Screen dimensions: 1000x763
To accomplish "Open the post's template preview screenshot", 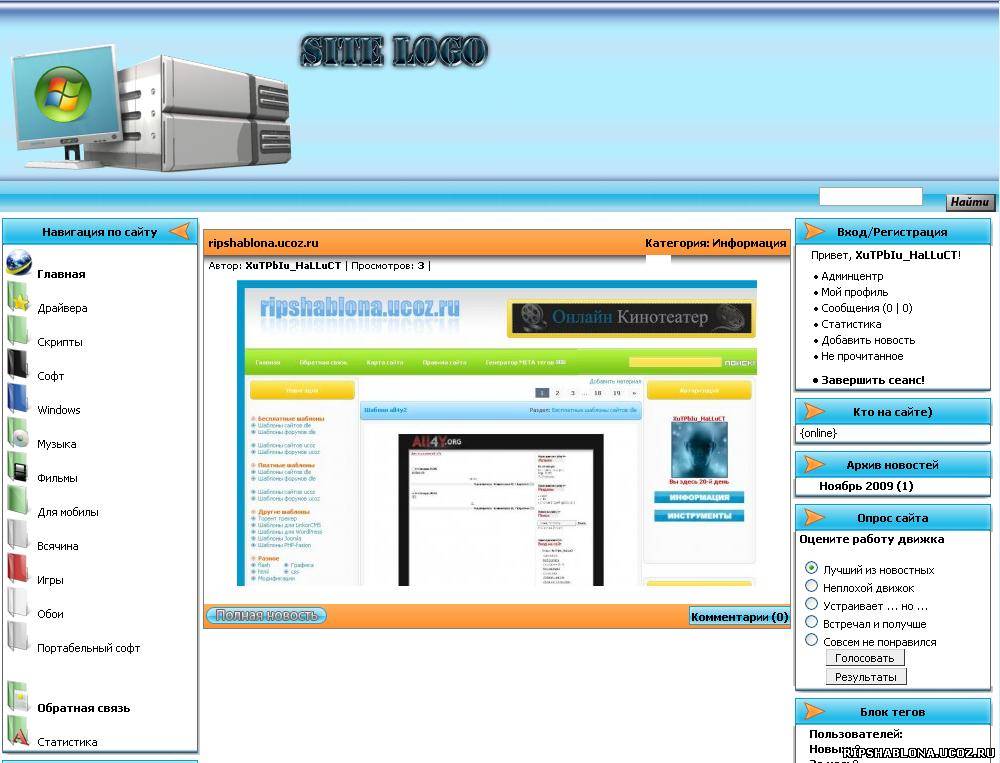I will pyautogui.click(x=497, y=433).
